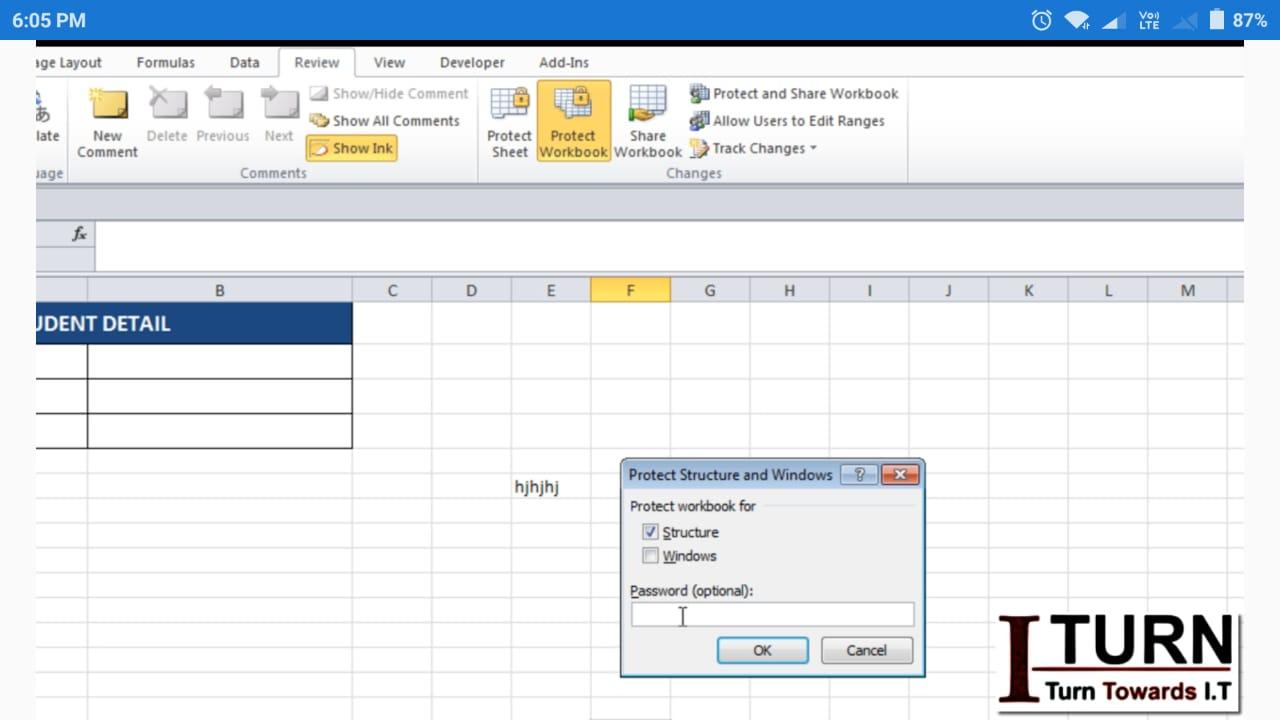Switch to the Data tab
This screenshot has height=720, width=1280.
point(244,62)
